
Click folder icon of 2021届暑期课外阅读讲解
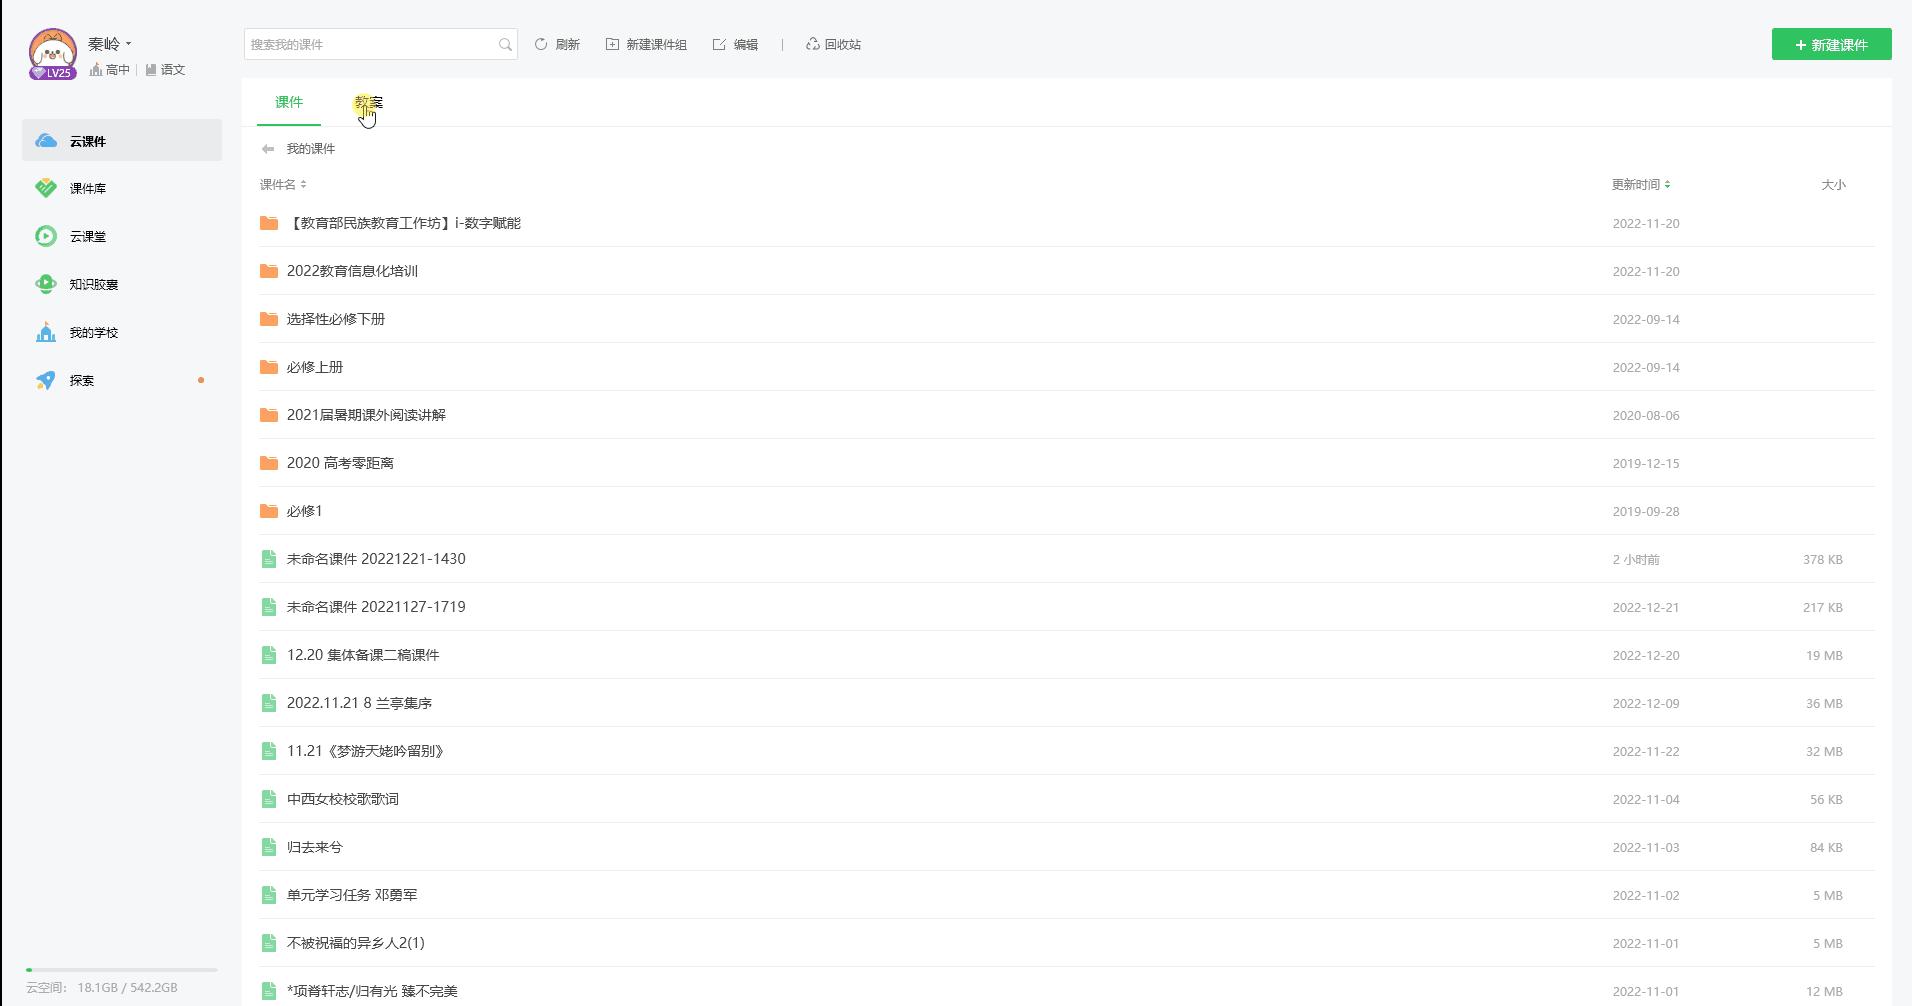268,415
